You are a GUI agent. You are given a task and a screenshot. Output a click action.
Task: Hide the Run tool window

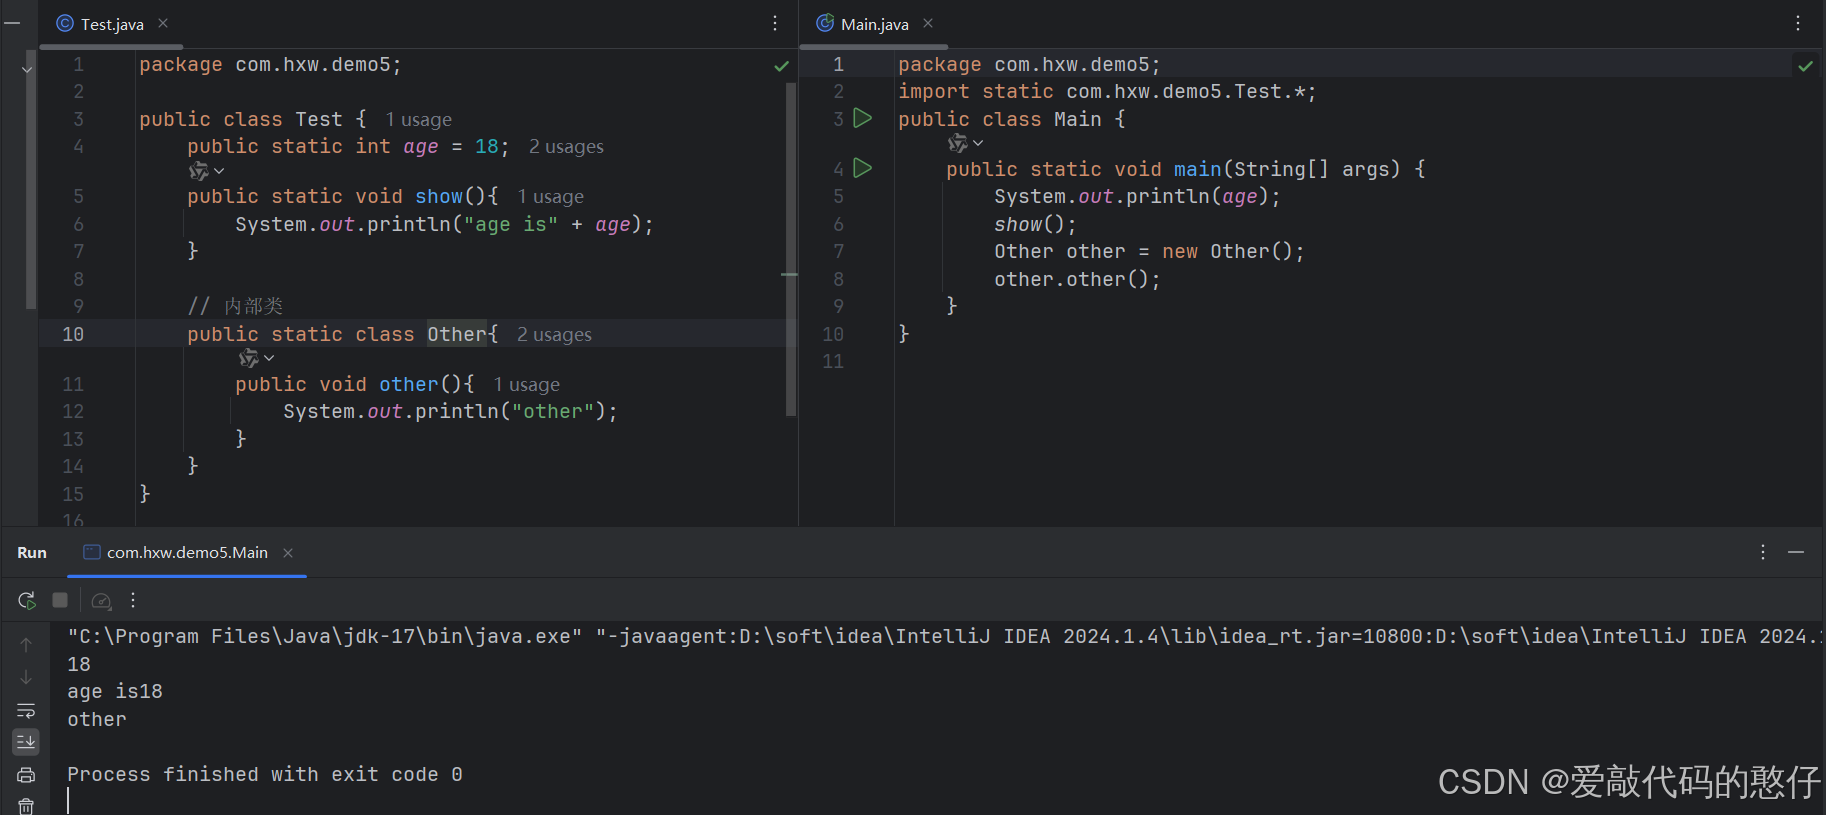(1796, 552)
